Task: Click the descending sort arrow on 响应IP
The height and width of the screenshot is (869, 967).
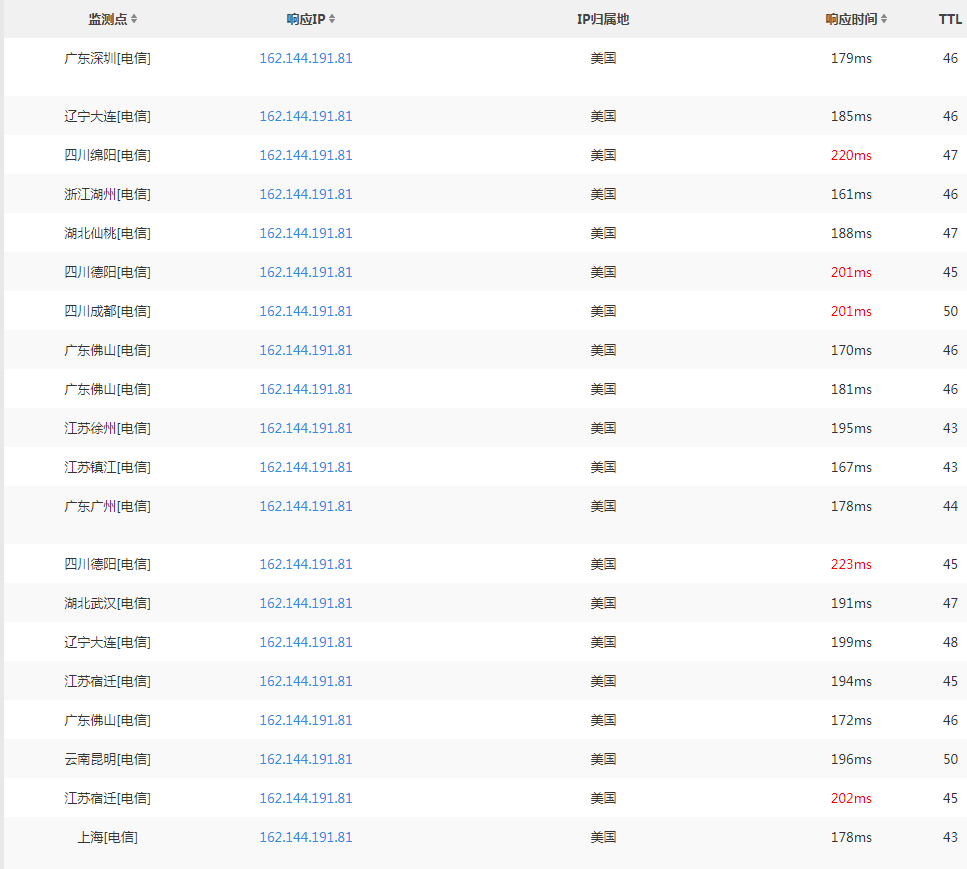Action: [x=333, y=21]
